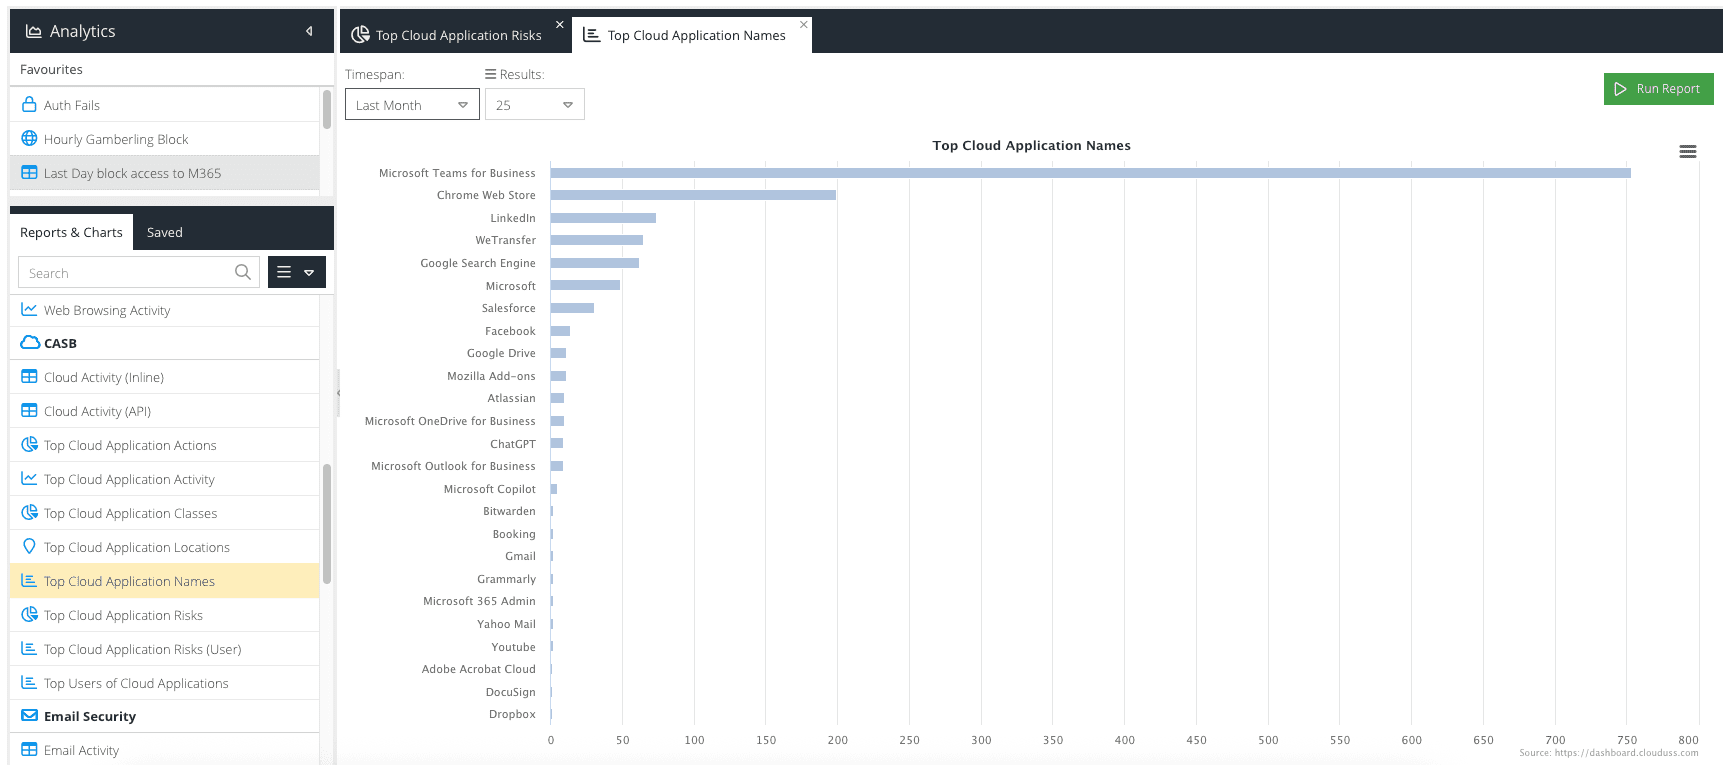
Task: Click the chart hamburger menu icon
Action: [x=1687, y=152]
